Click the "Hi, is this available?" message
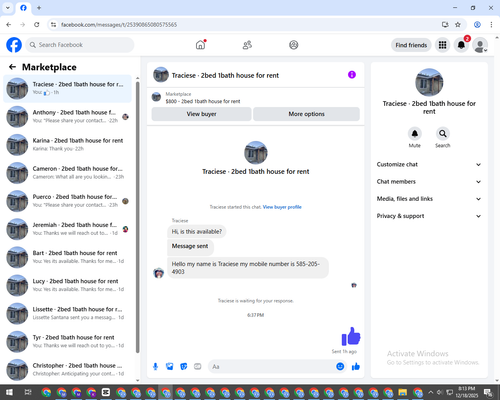 [197, 232]
